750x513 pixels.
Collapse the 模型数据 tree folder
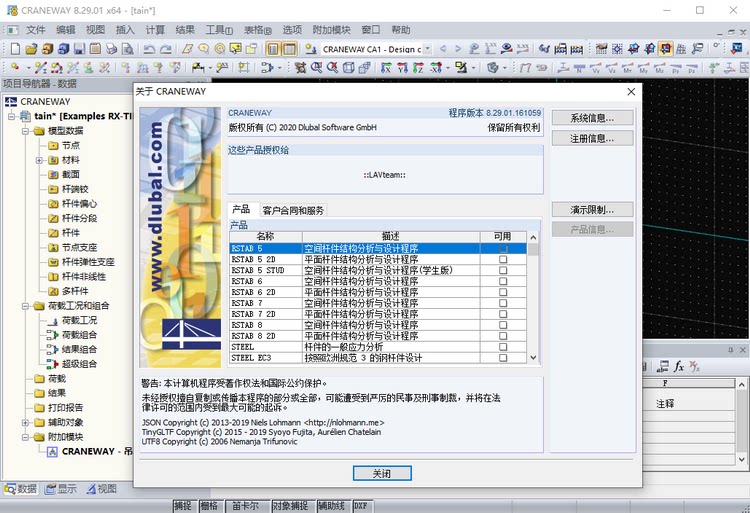(26, 131)
